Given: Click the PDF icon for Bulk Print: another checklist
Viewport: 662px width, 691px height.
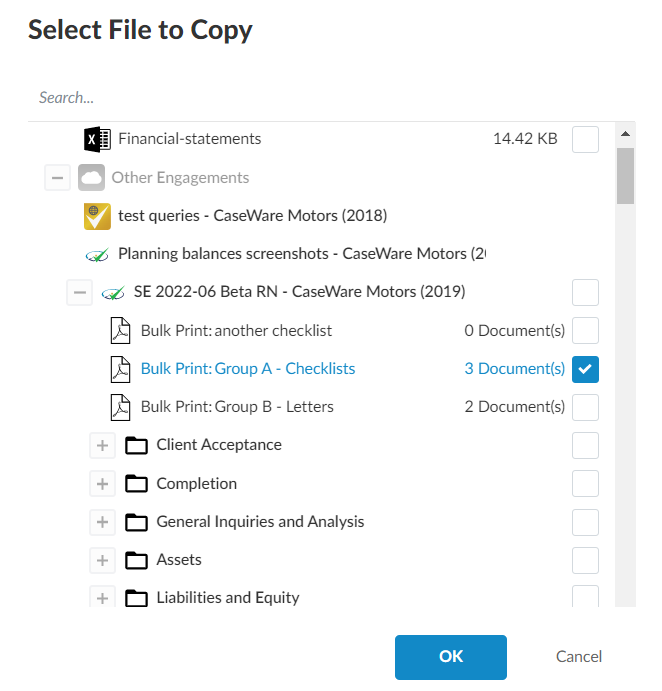Looking at the screenshot, I should coord(120,331).
